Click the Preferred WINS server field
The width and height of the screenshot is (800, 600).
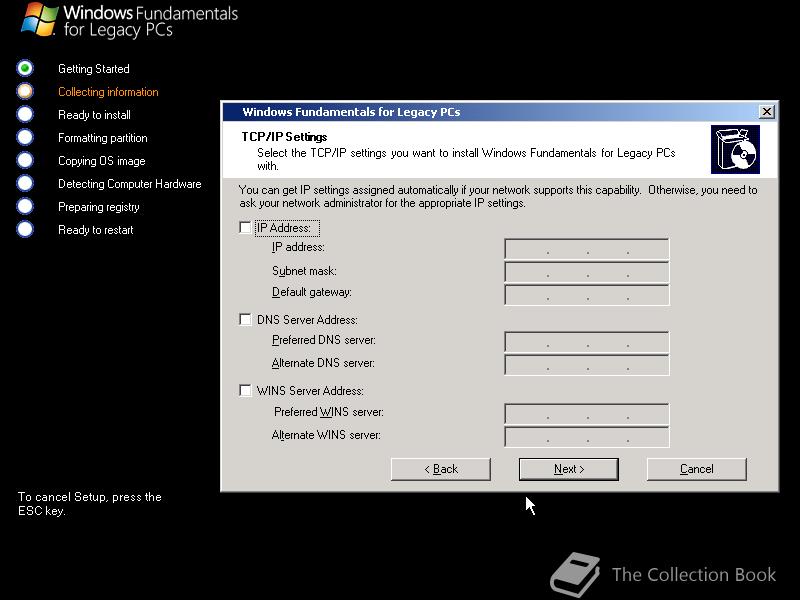587,414
